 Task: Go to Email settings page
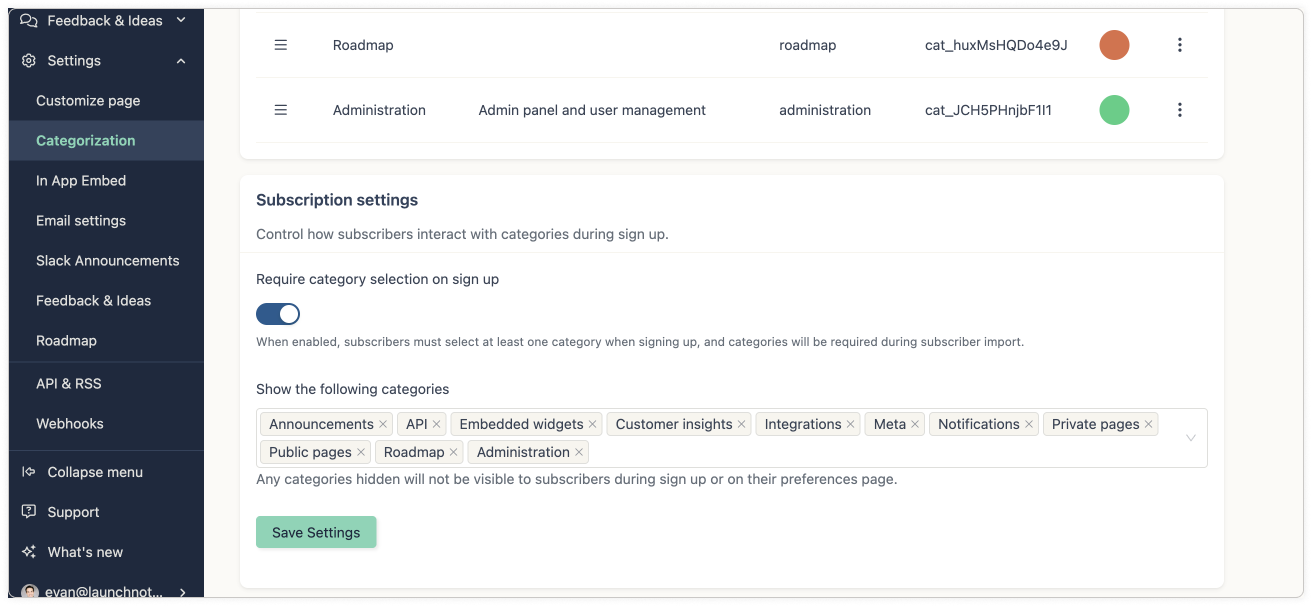[81, 221]
